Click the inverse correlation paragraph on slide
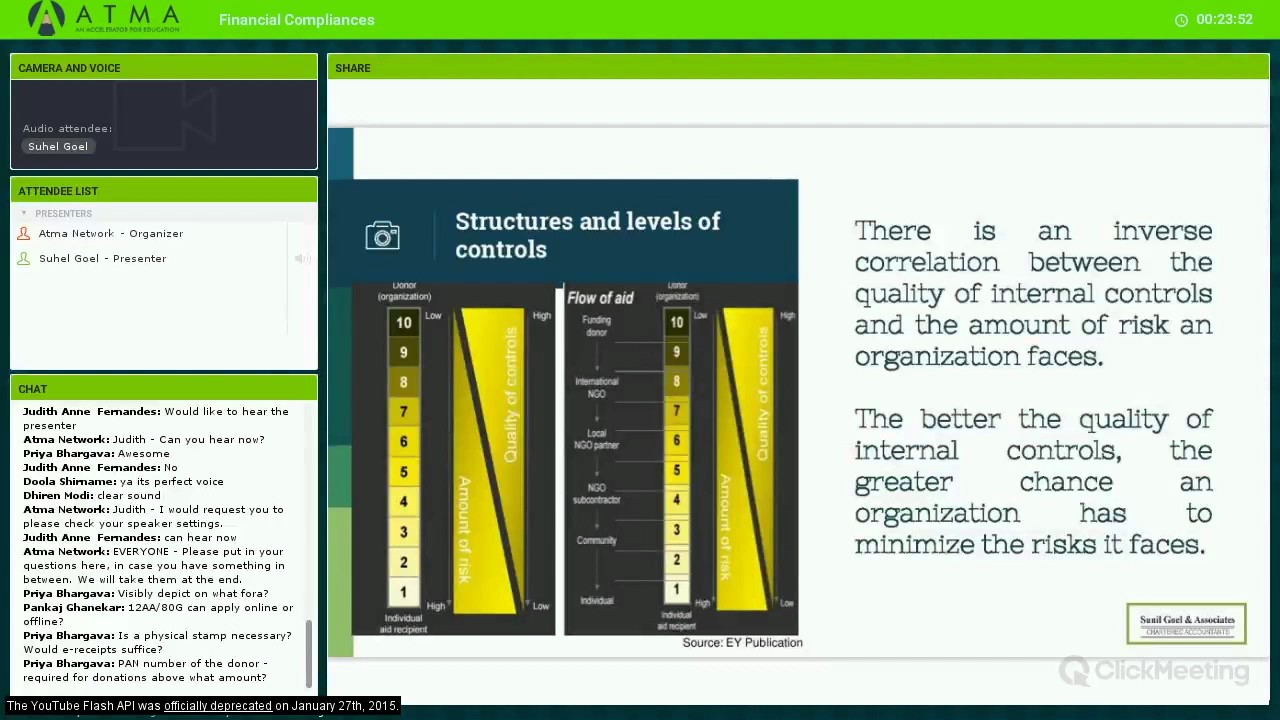This screenshot has height=720, width=1280. [x=1033, y=293]
